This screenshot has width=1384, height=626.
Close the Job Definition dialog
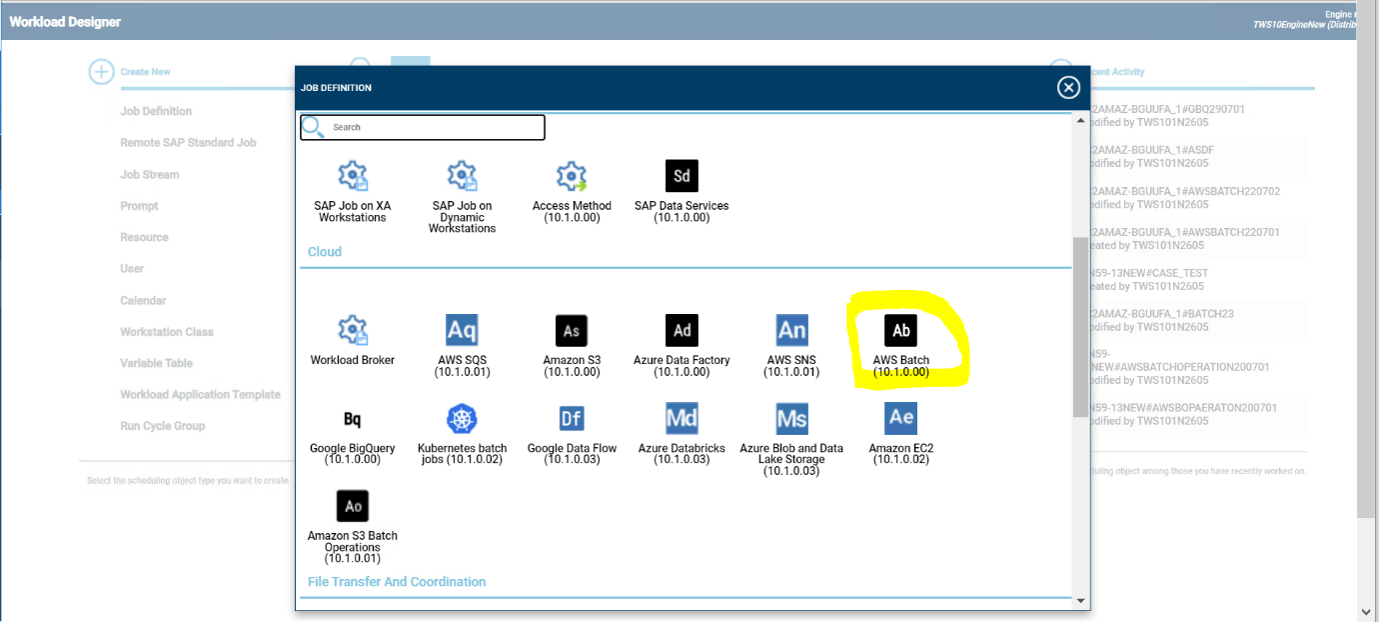pyautogui.click(x=1068, y=88)
